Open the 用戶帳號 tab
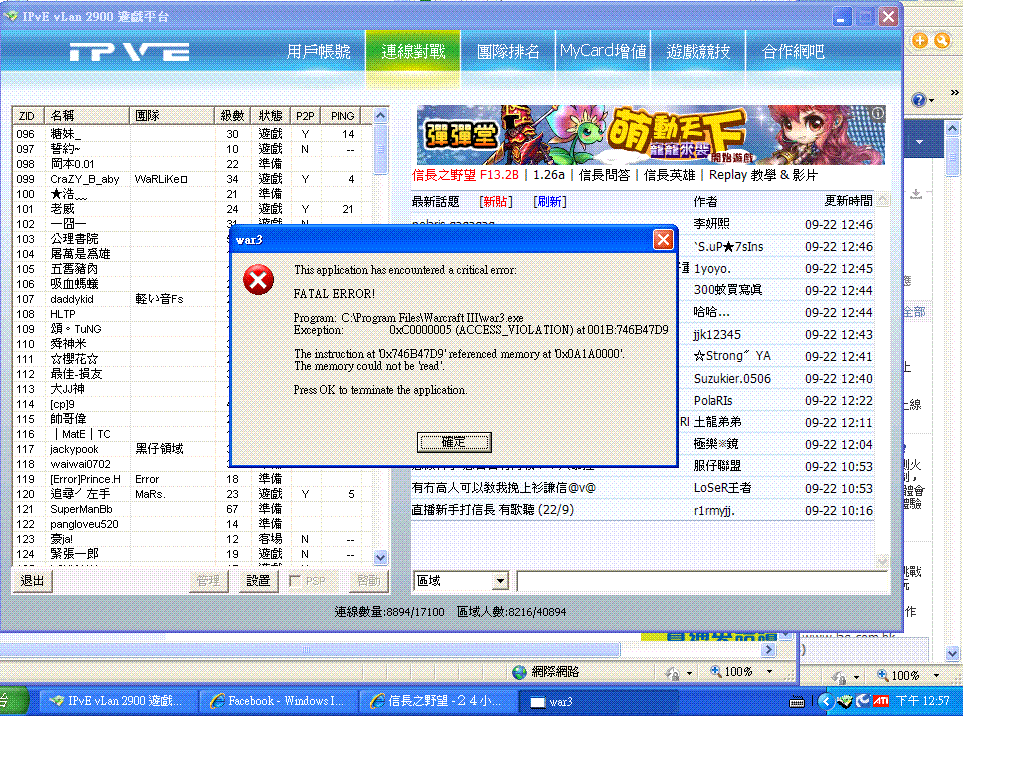The image size is (1024, 768). point(319,52)
